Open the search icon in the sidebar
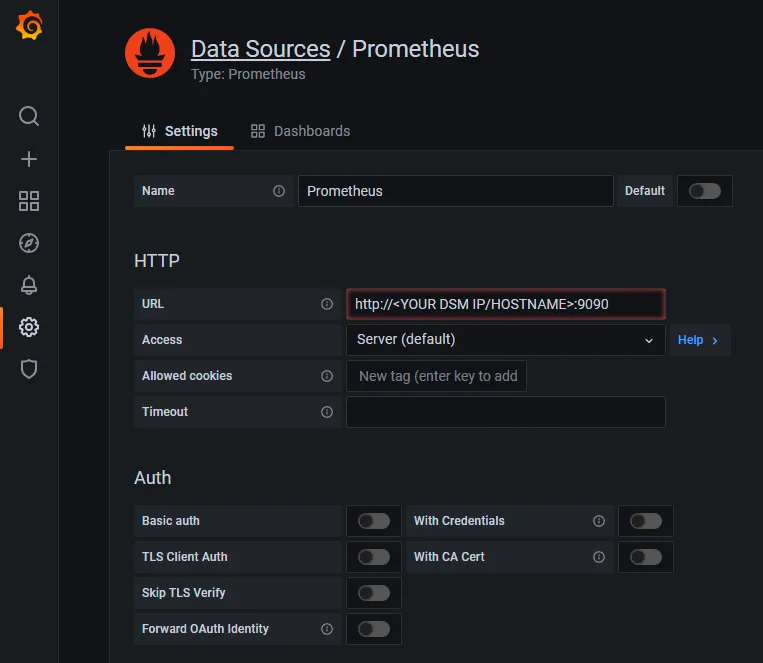Screen dimensions: 763x663 (x=29, y=116)
